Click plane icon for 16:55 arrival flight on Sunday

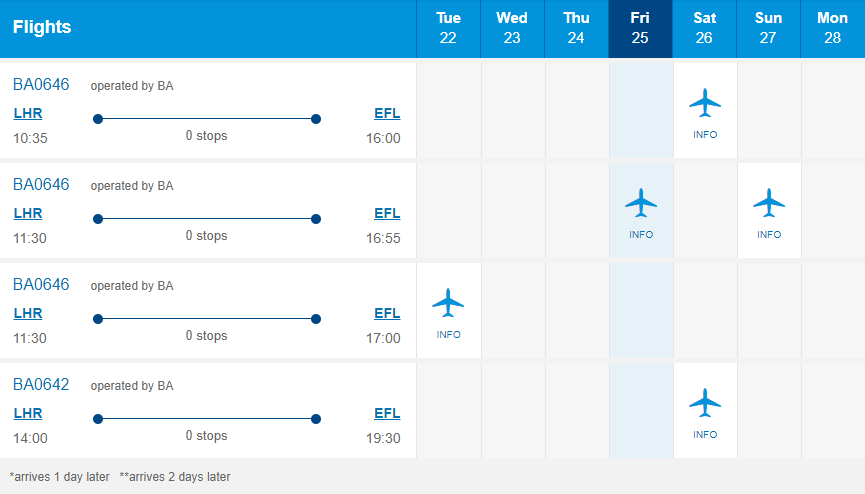click(x=769, y=203)
